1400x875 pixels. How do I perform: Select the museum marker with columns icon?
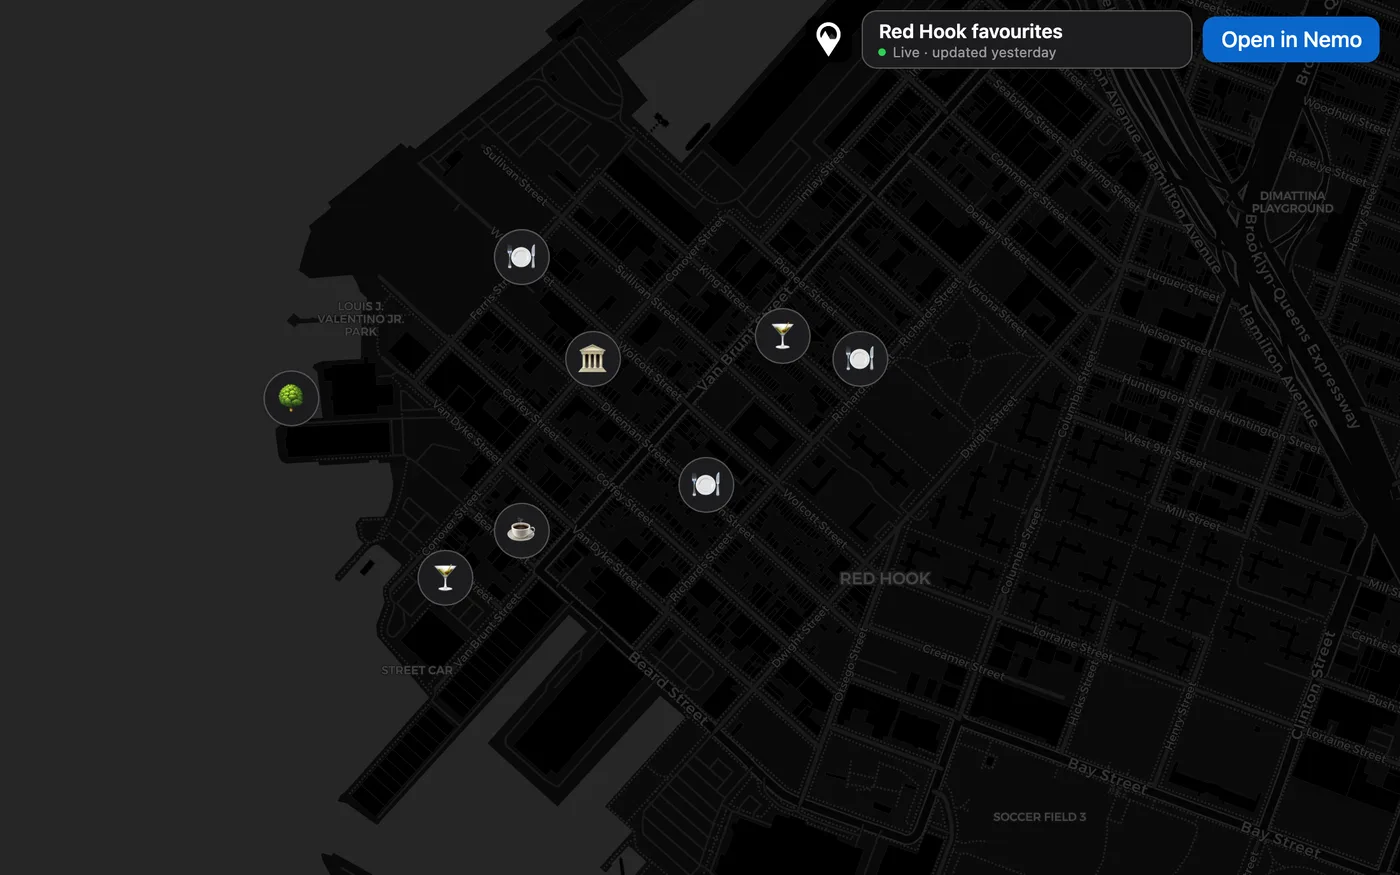593,359
